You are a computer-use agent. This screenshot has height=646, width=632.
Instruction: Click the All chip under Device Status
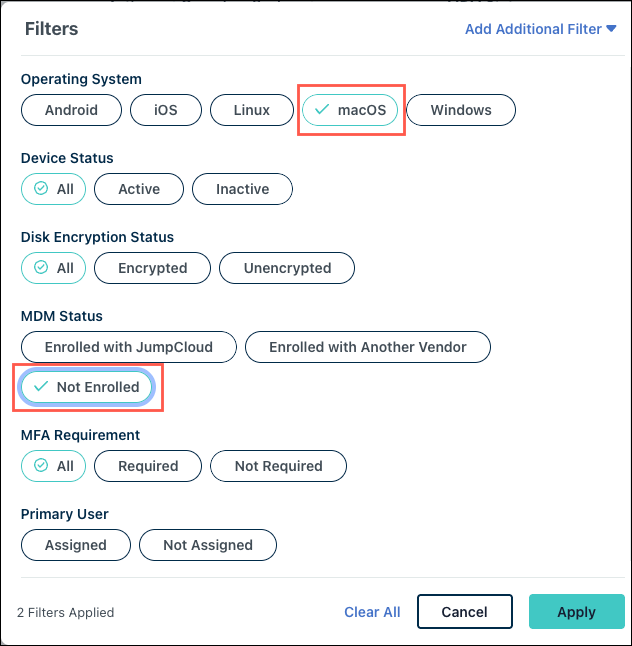54,189
